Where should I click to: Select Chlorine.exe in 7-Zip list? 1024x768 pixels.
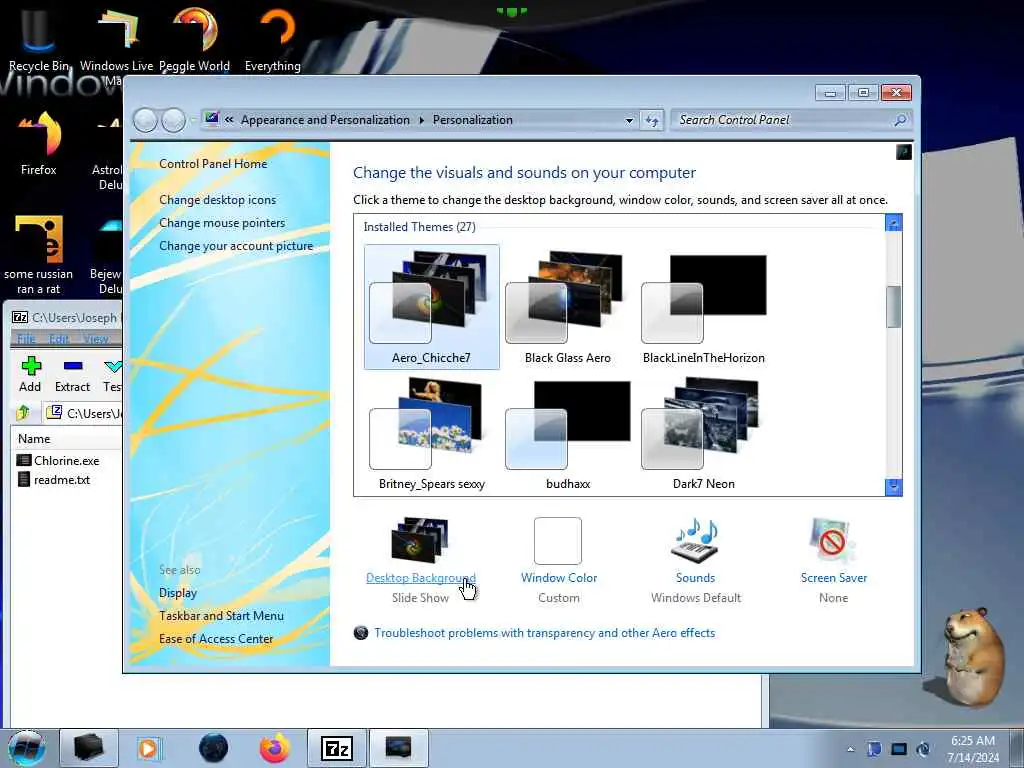[59, 460]
